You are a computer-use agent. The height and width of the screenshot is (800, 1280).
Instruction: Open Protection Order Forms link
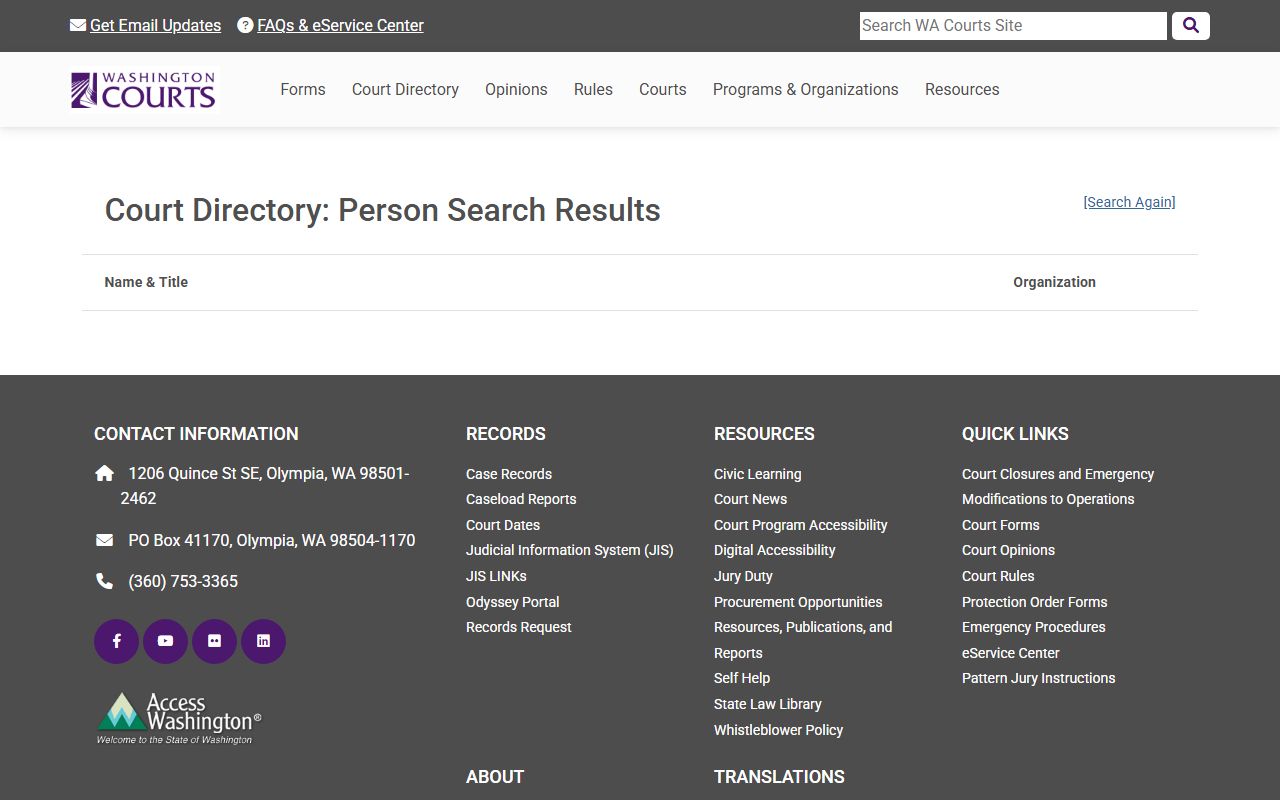1035,602
